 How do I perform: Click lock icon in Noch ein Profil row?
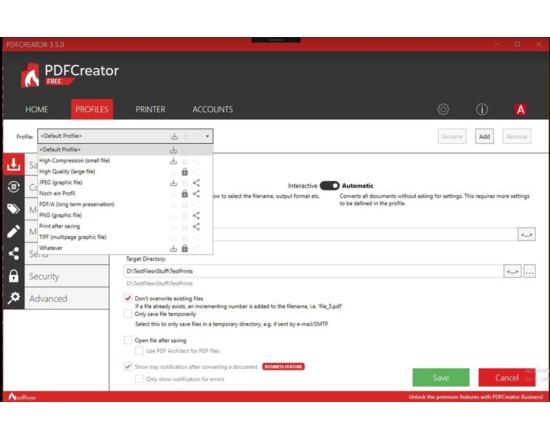tap(185, 194)
